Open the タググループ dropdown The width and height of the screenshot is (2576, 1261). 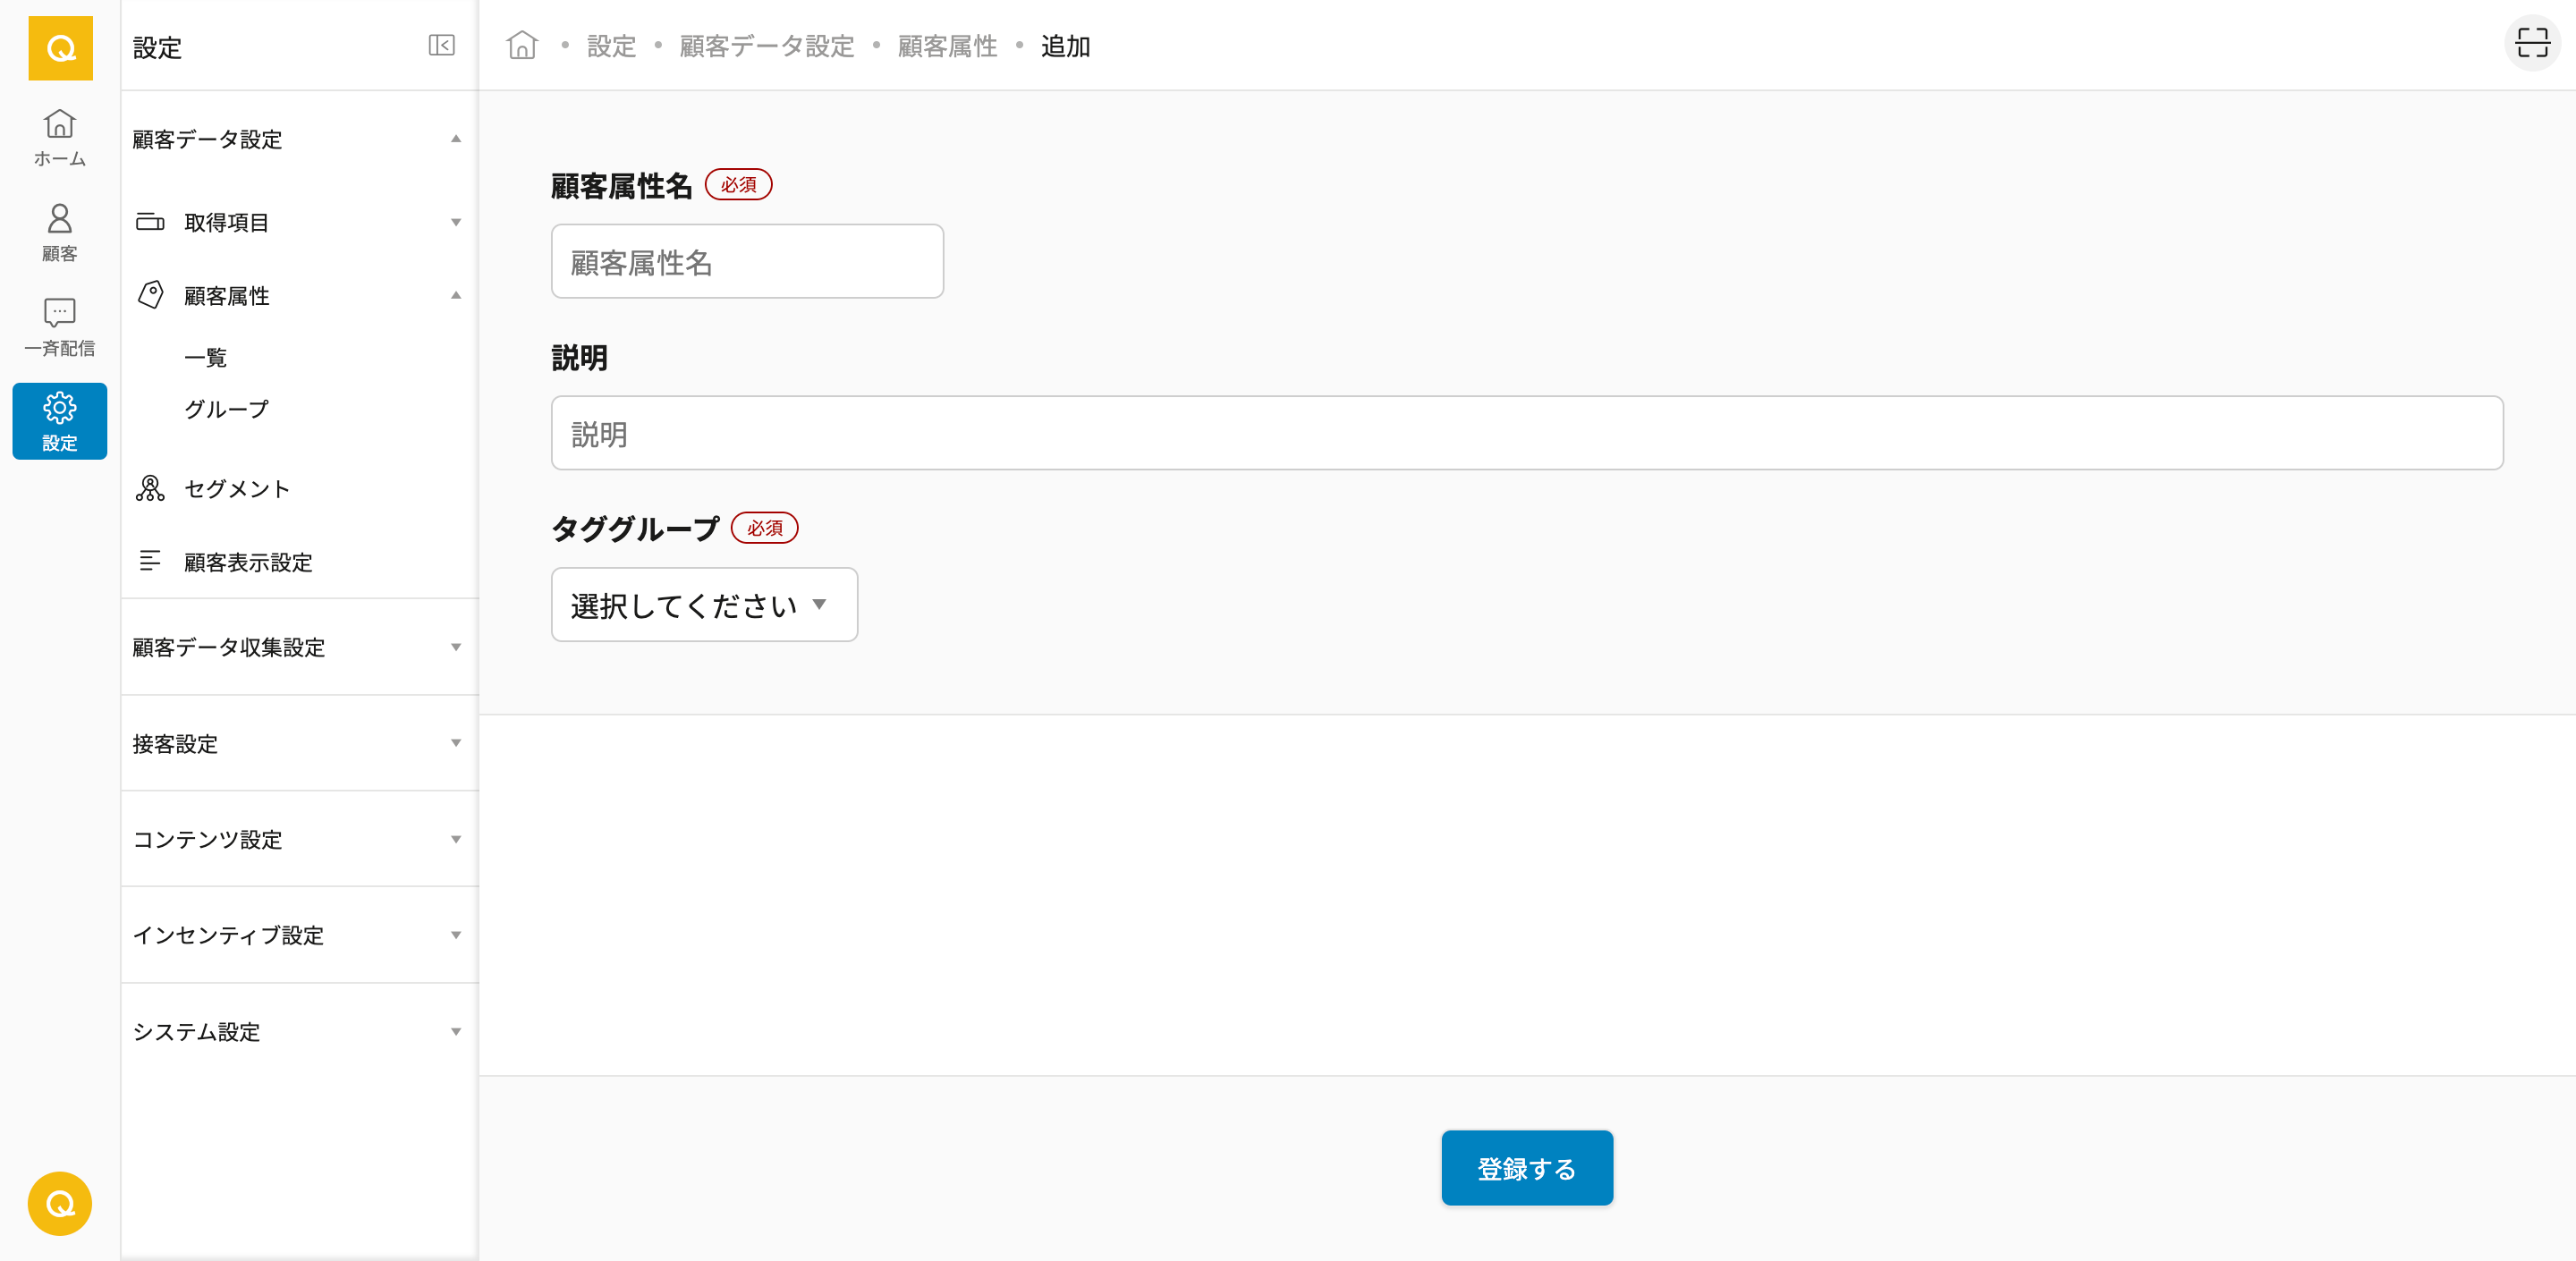[x=704, y=605]
